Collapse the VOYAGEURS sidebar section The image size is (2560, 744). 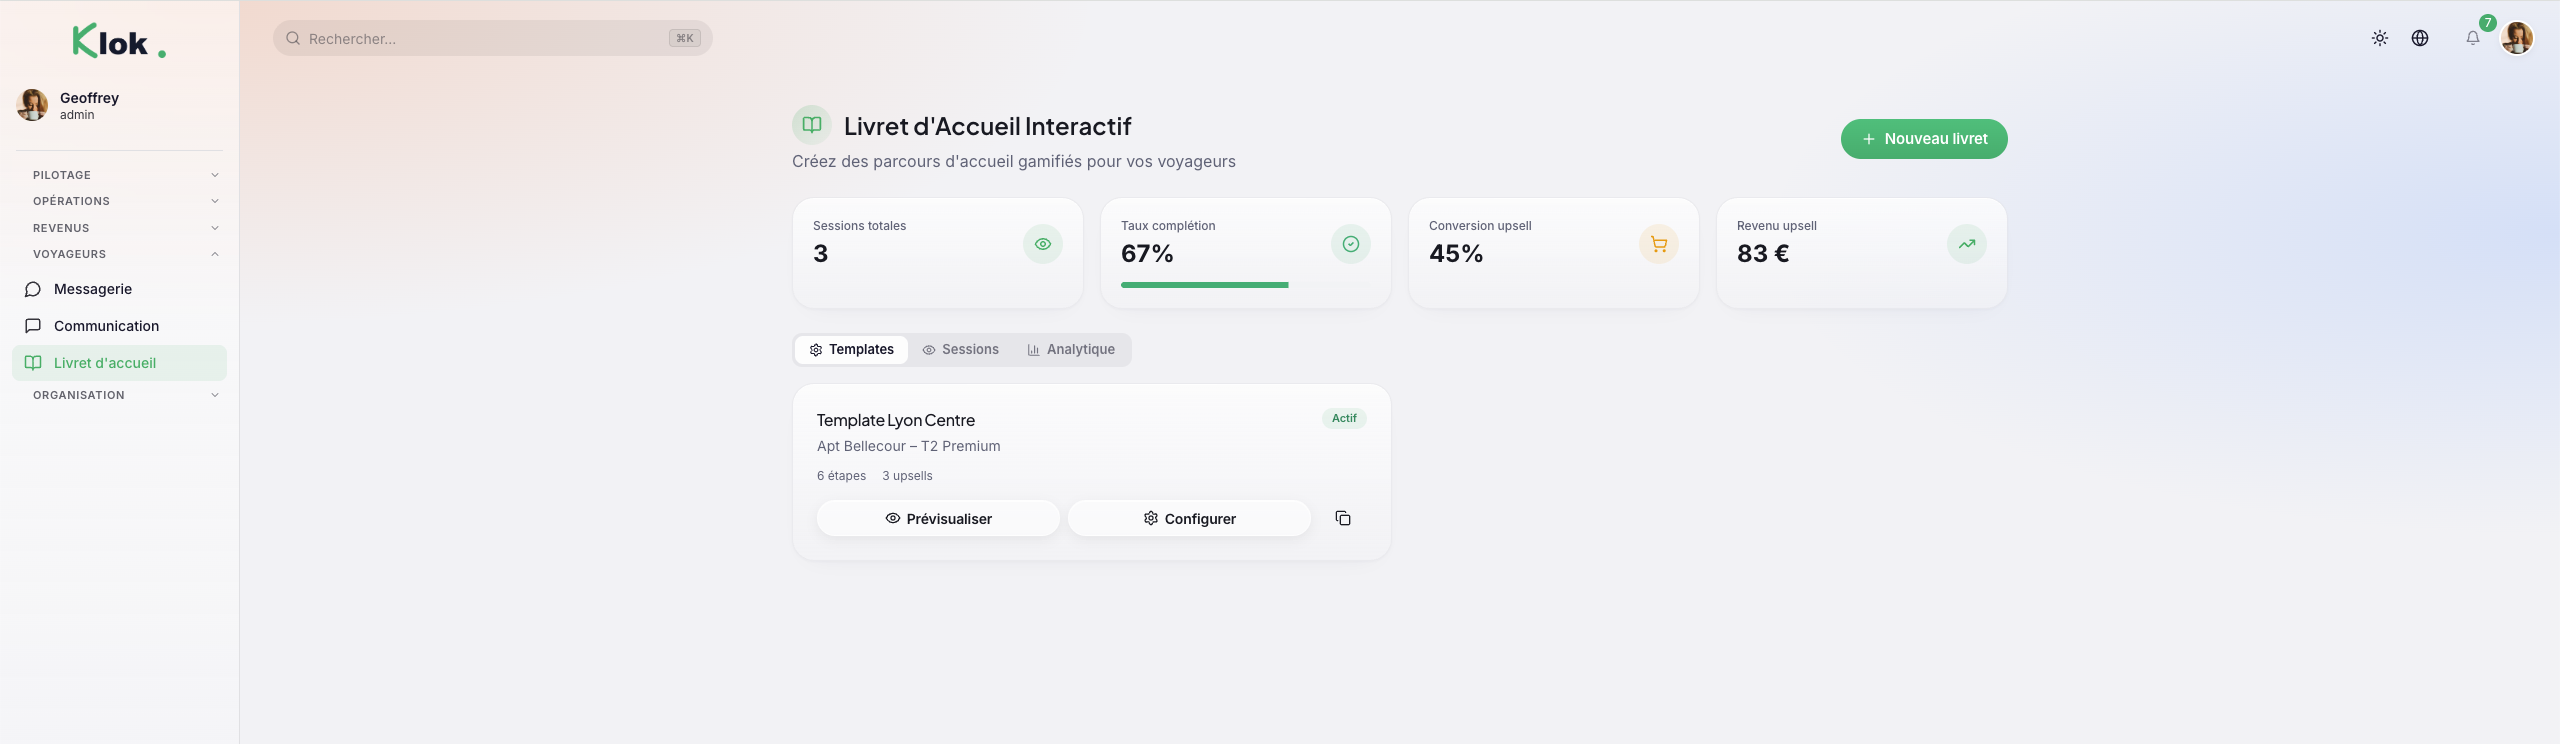125,254
